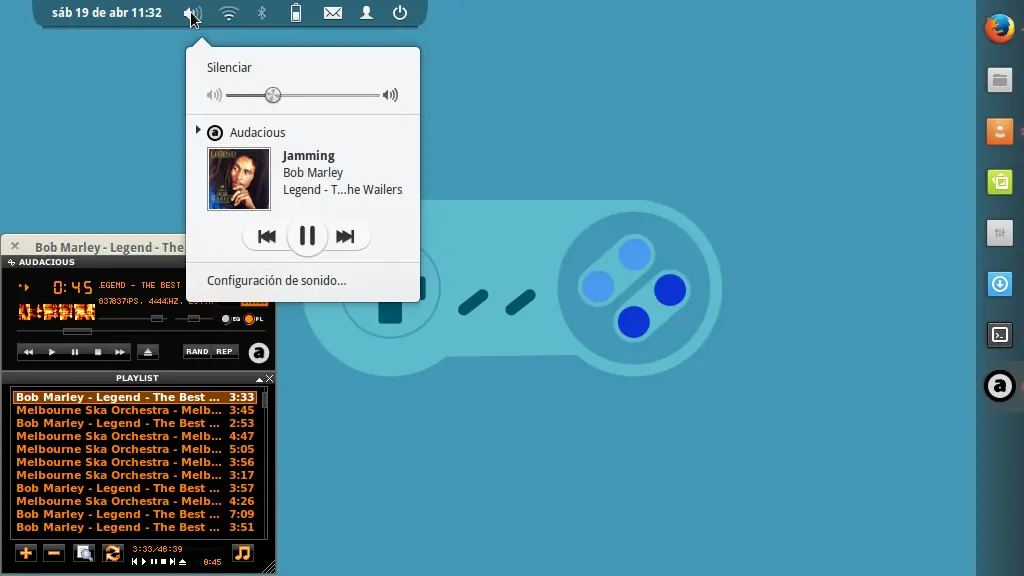Click the Audacious spectrum visualizer
Screen dimensions: 1024x576
57,312
